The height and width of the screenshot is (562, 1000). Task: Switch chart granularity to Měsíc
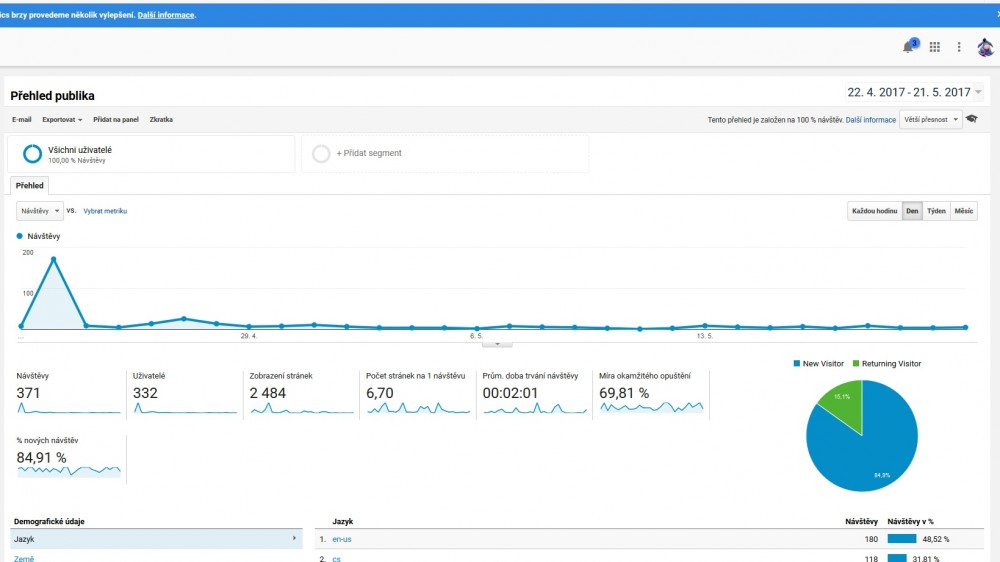click(x=964, y=211)
